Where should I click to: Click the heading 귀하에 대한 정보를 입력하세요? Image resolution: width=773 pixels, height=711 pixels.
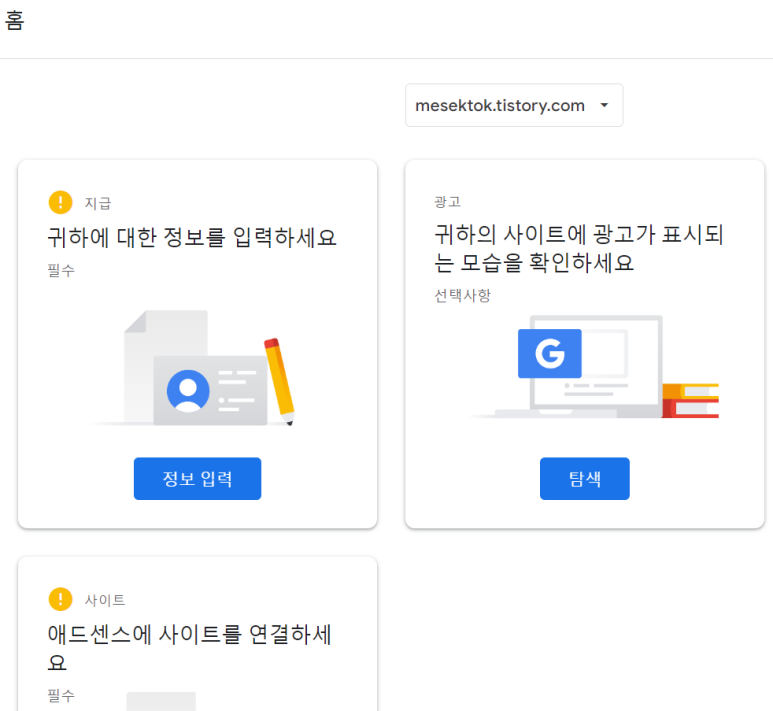click(192, 238)
